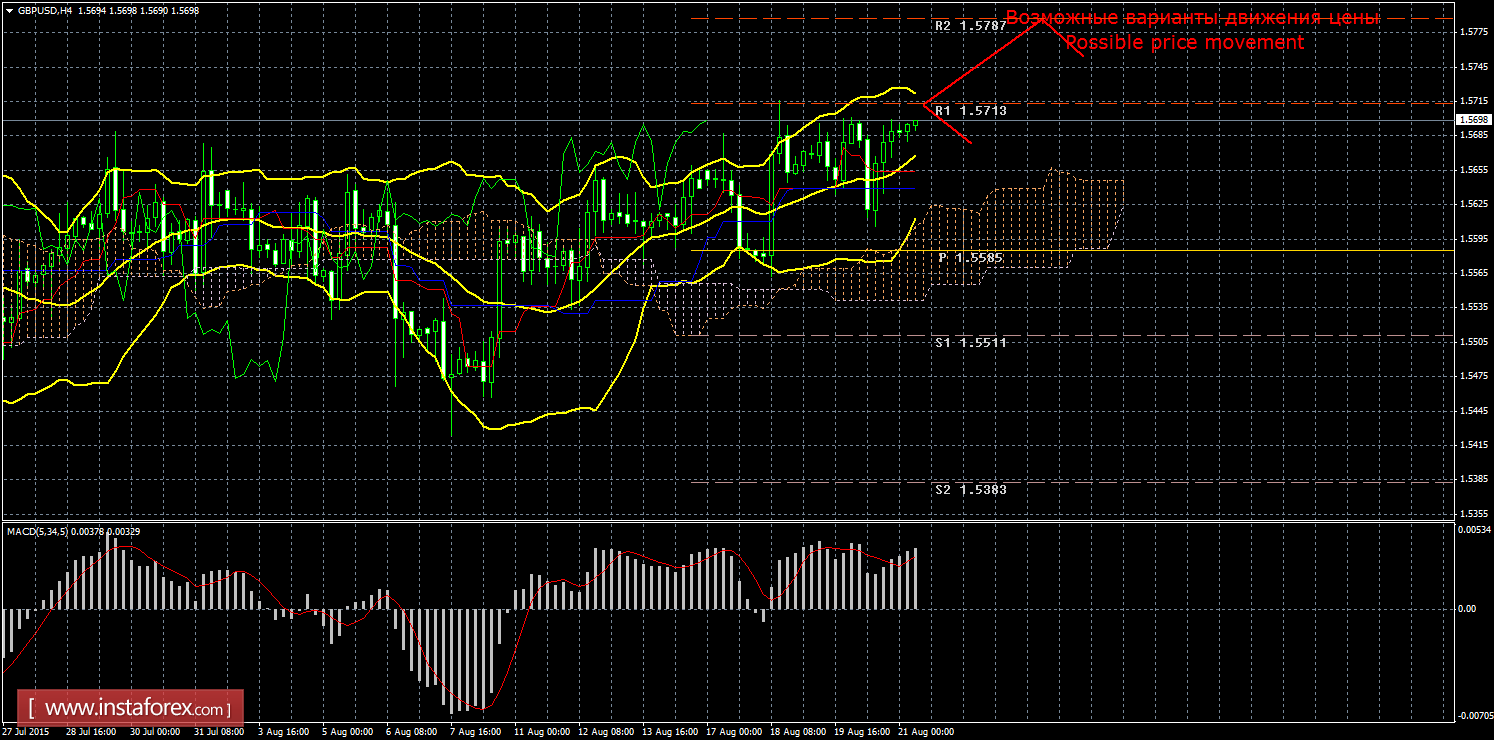Click the 11 Aug 00:00 time label
Image resolution: width=1494 pixels, height=740 pixels.
[544, 732]
